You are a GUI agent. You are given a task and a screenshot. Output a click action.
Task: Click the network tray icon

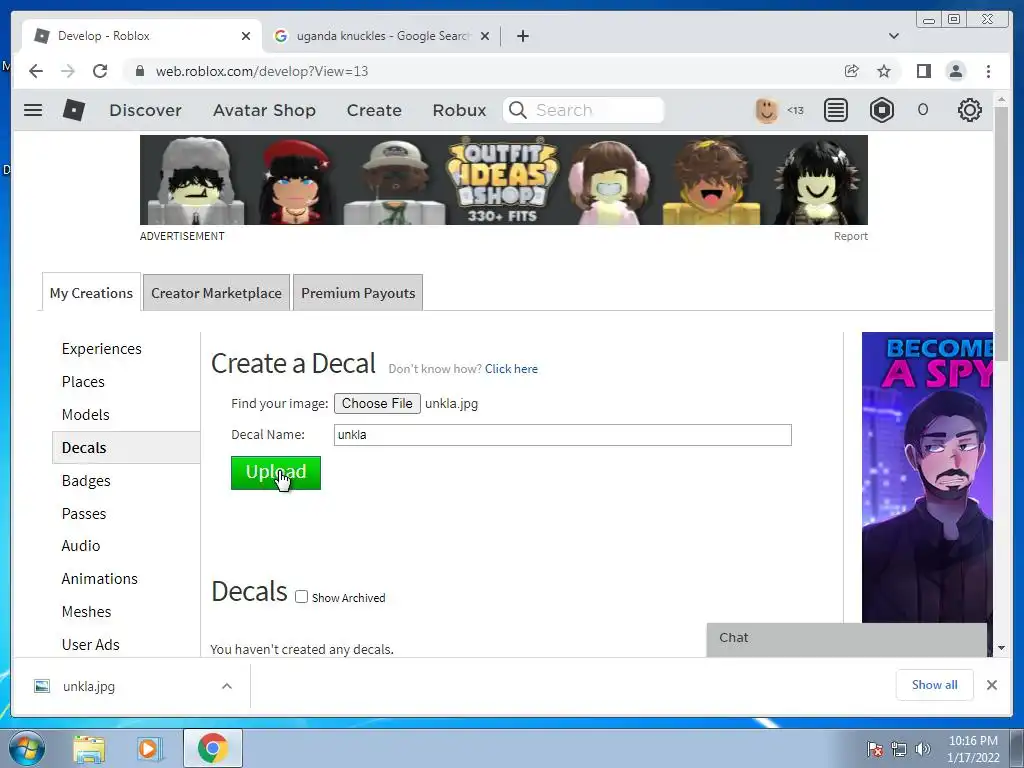click(x=899, y=749)
